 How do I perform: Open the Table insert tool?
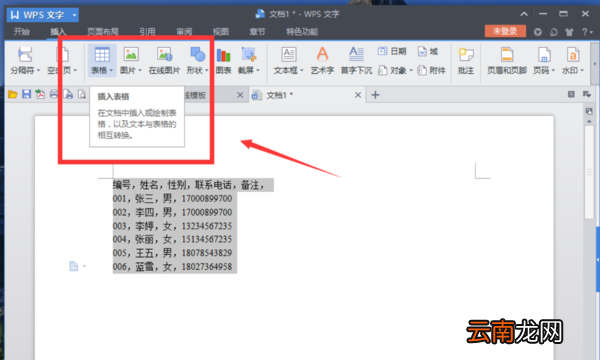click(x=102, y=60)
